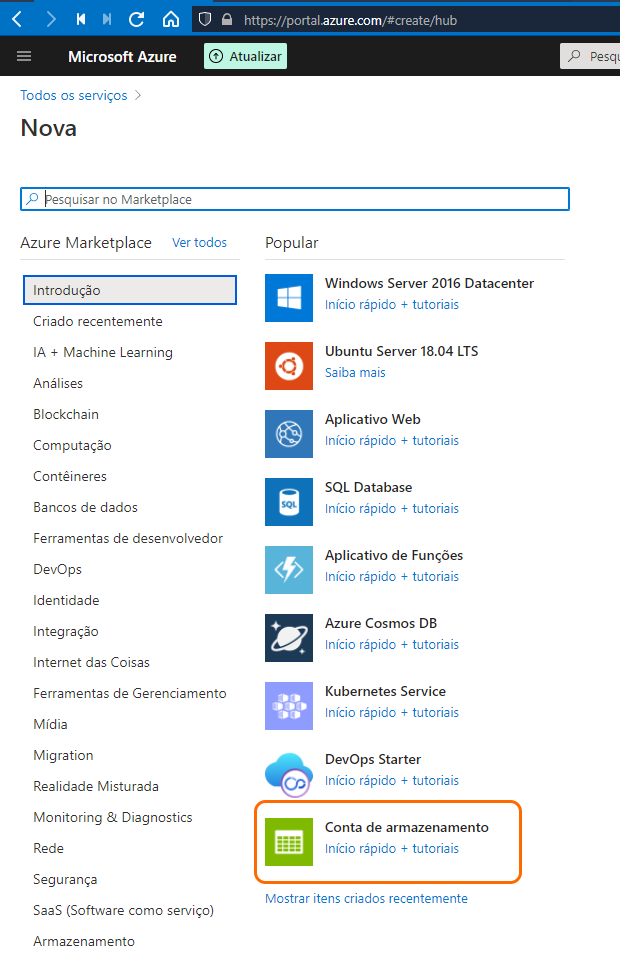Open the Contêineres category
Image resolution: width=620 pixels, height=957 pixels.
coord(70,476)
